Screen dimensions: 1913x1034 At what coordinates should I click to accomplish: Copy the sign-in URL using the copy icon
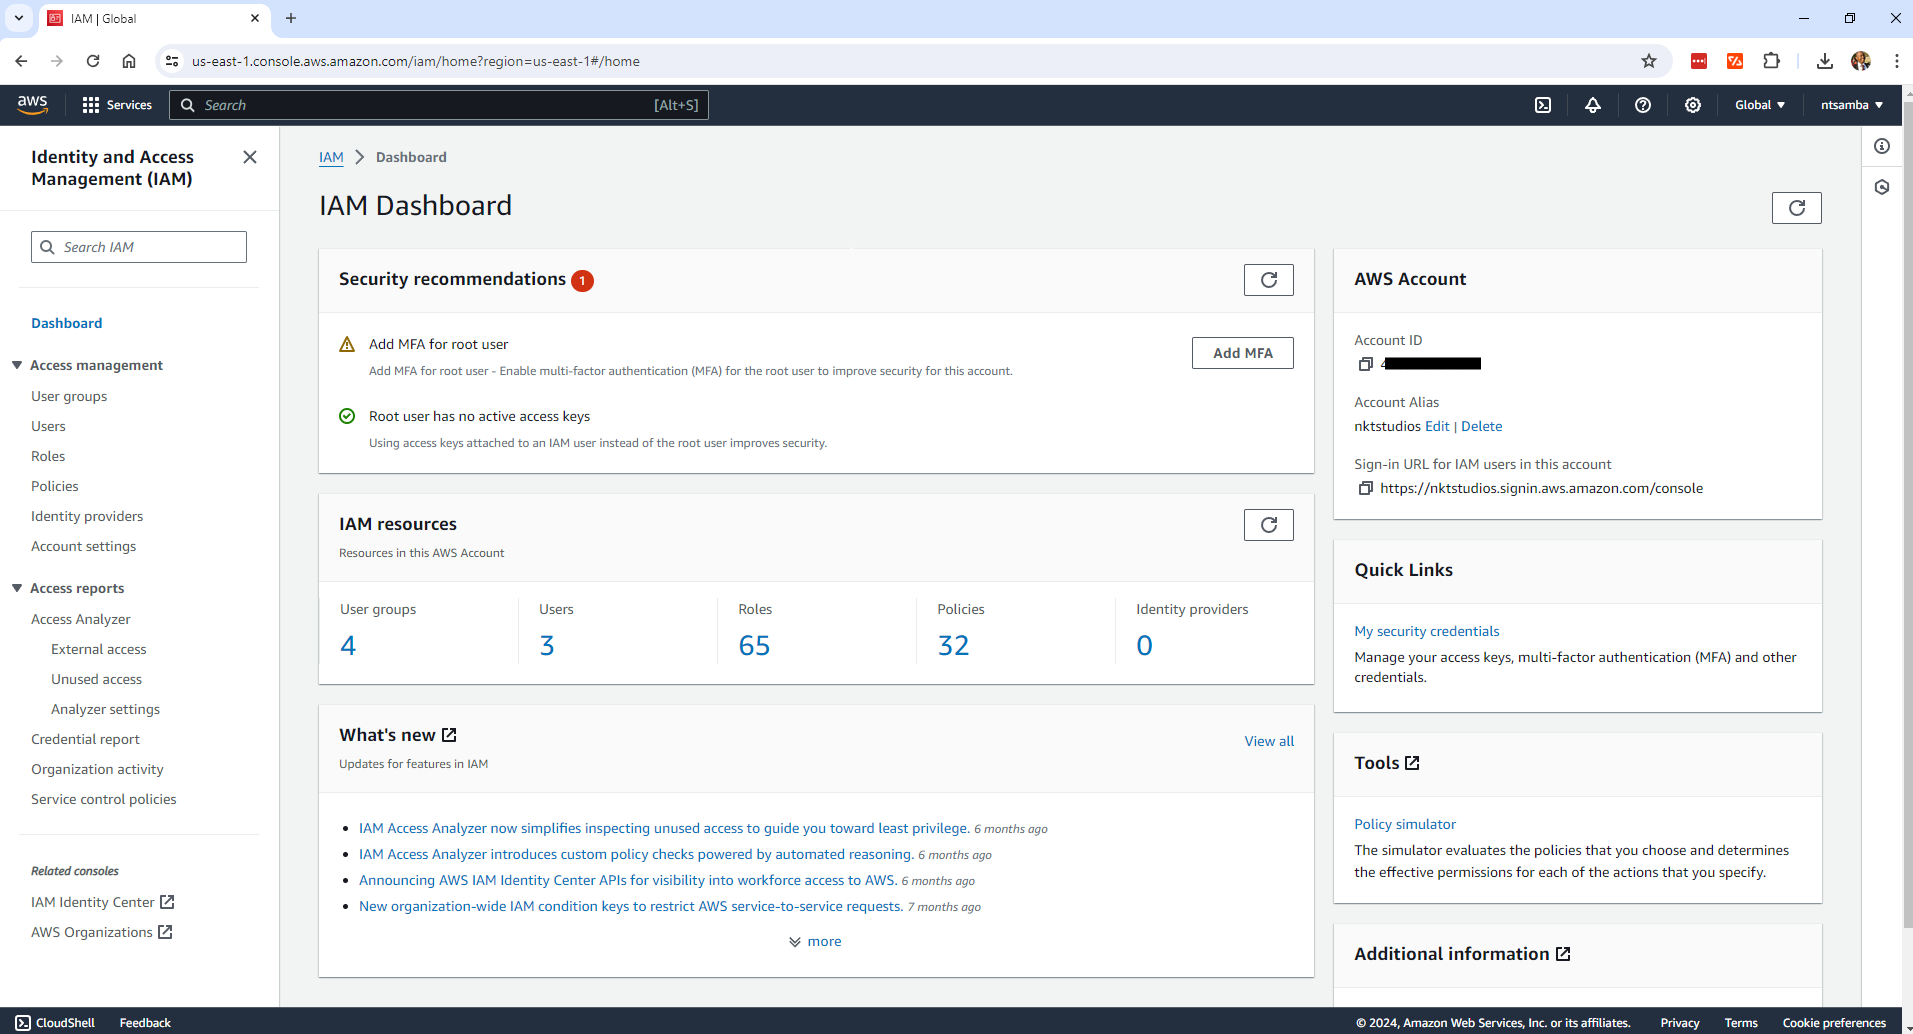[x=1365, y=488]
